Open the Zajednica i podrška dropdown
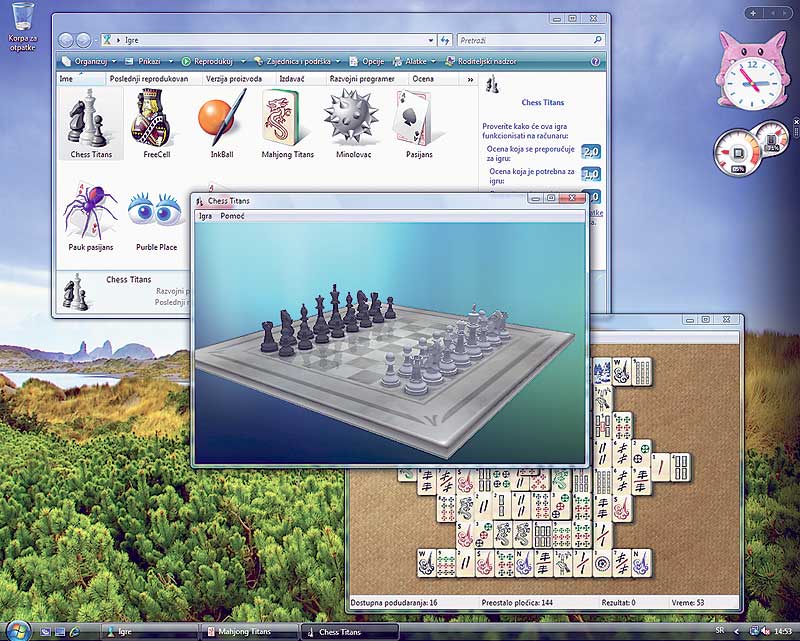This screenshot has width=800, height=641. (x=297, y=62)
